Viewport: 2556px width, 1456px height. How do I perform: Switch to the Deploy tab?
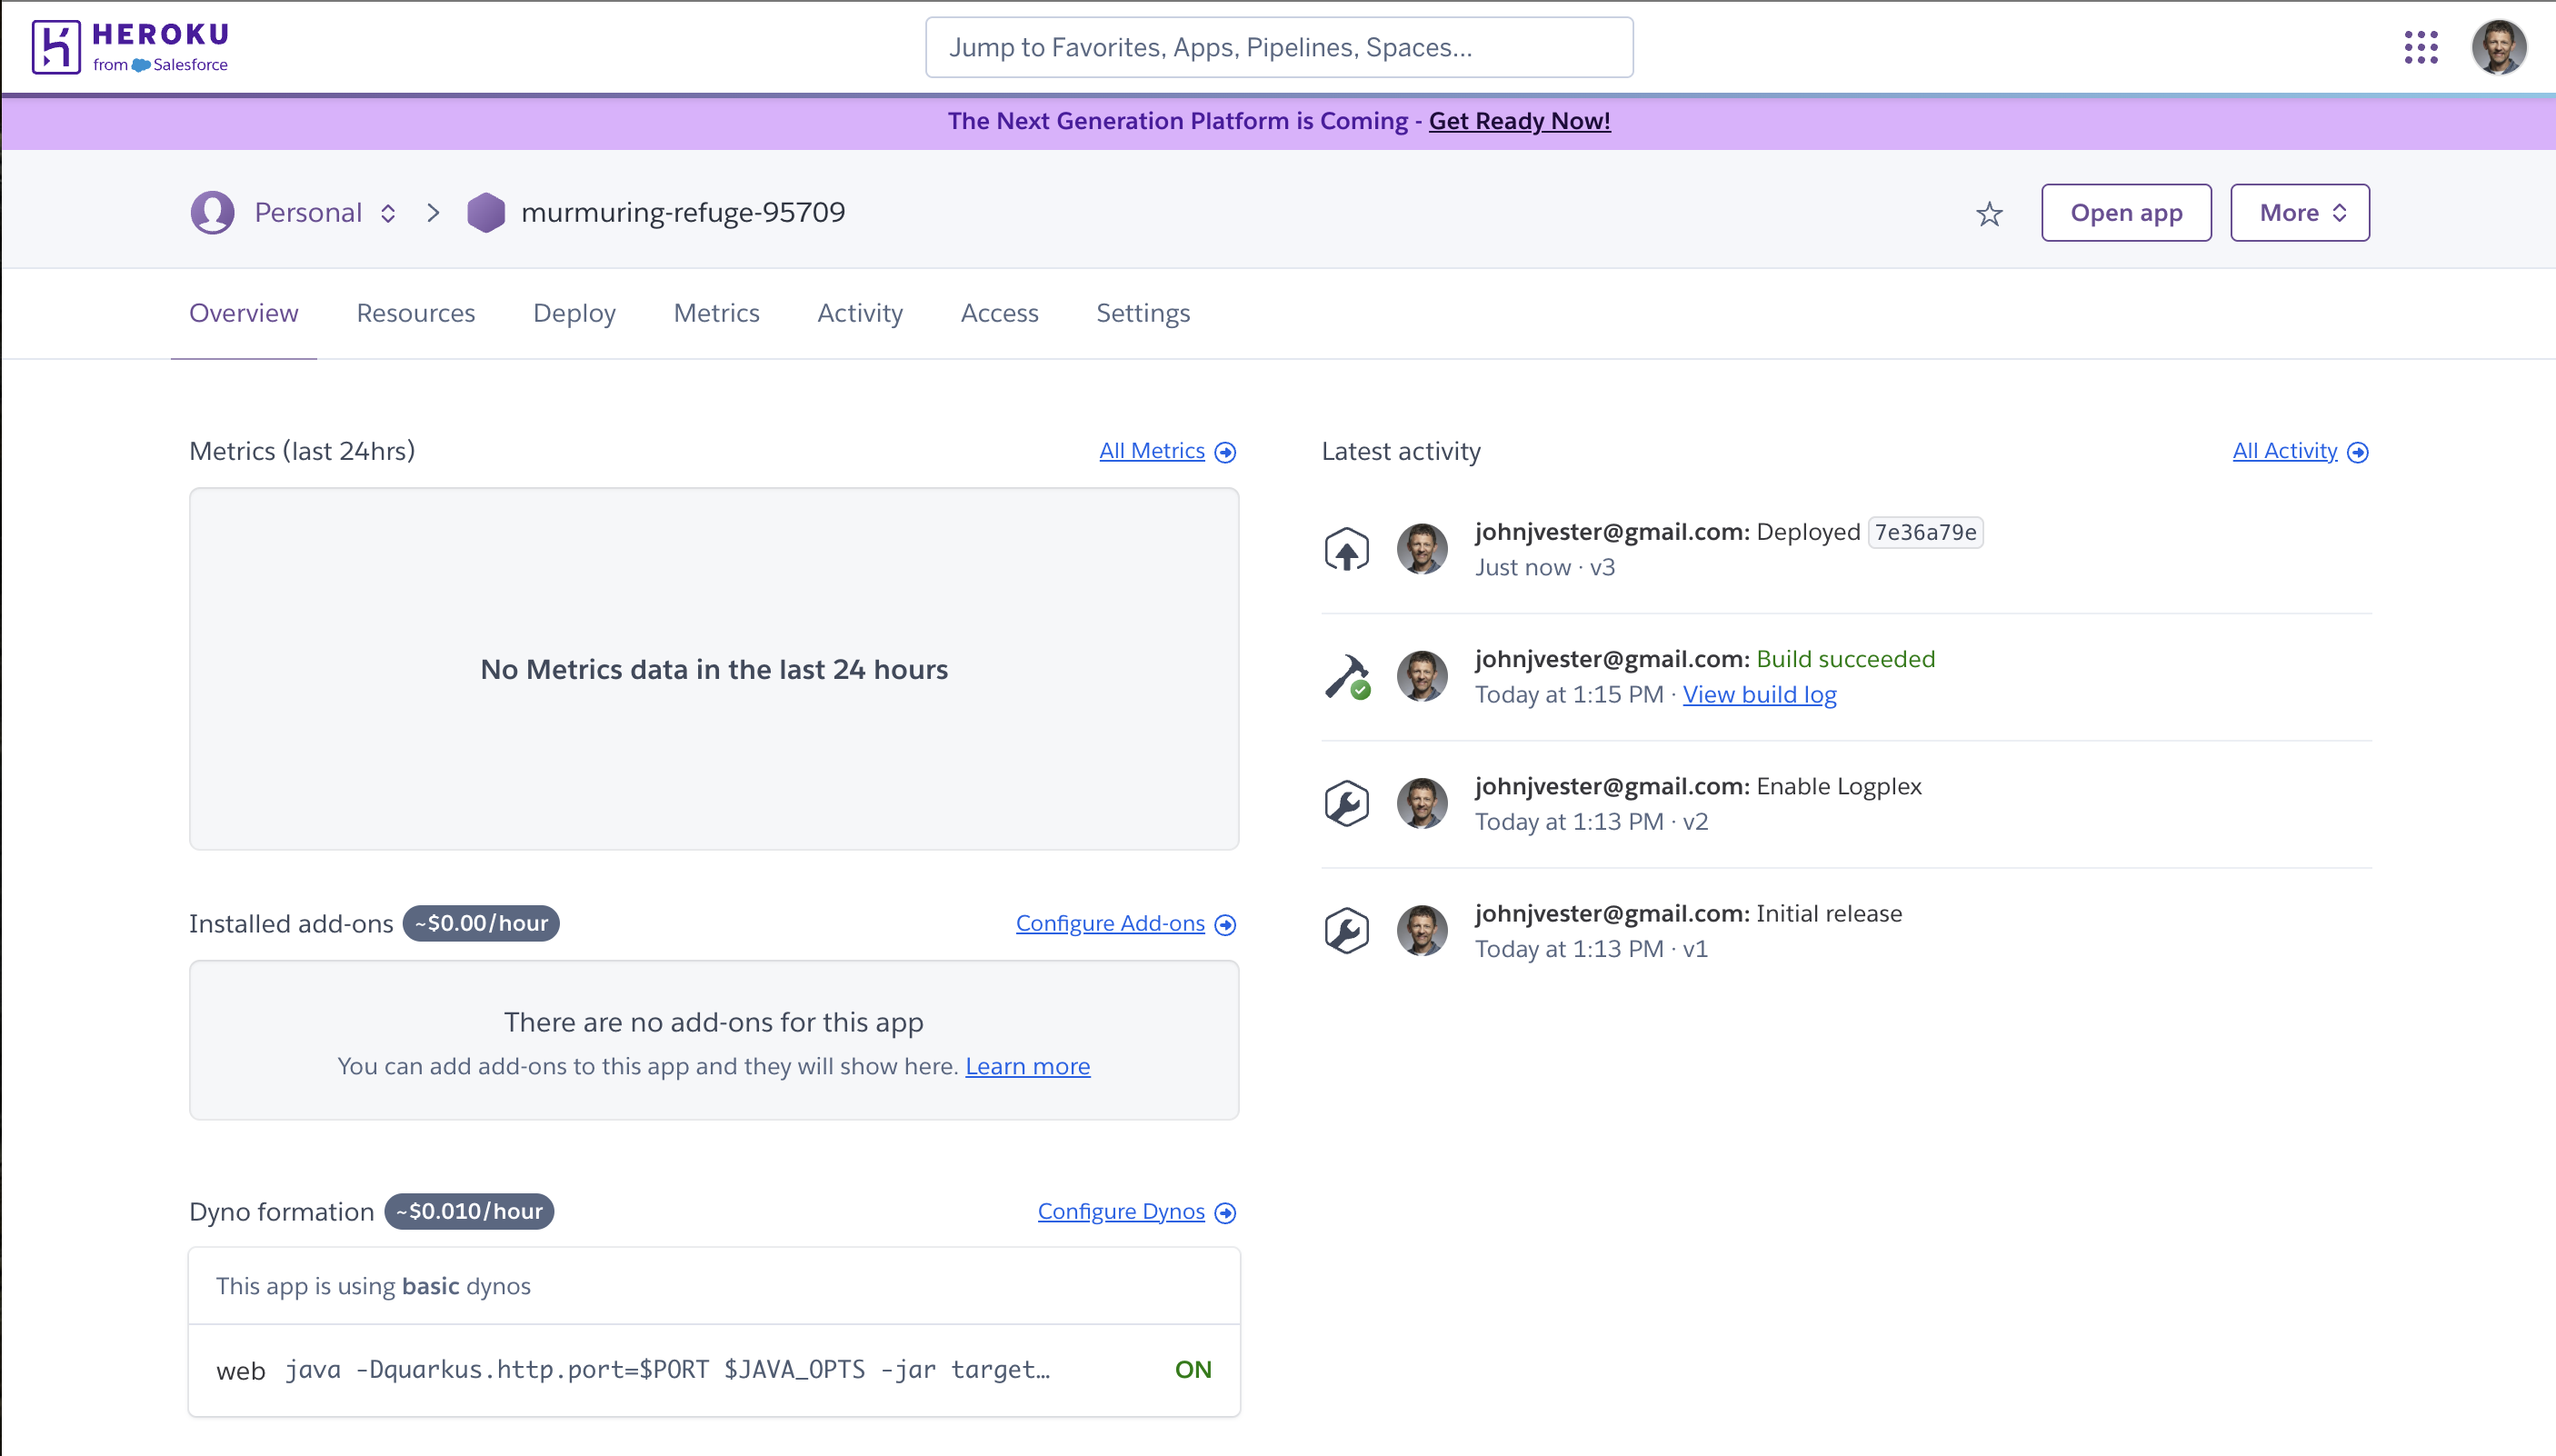point(574,313)
